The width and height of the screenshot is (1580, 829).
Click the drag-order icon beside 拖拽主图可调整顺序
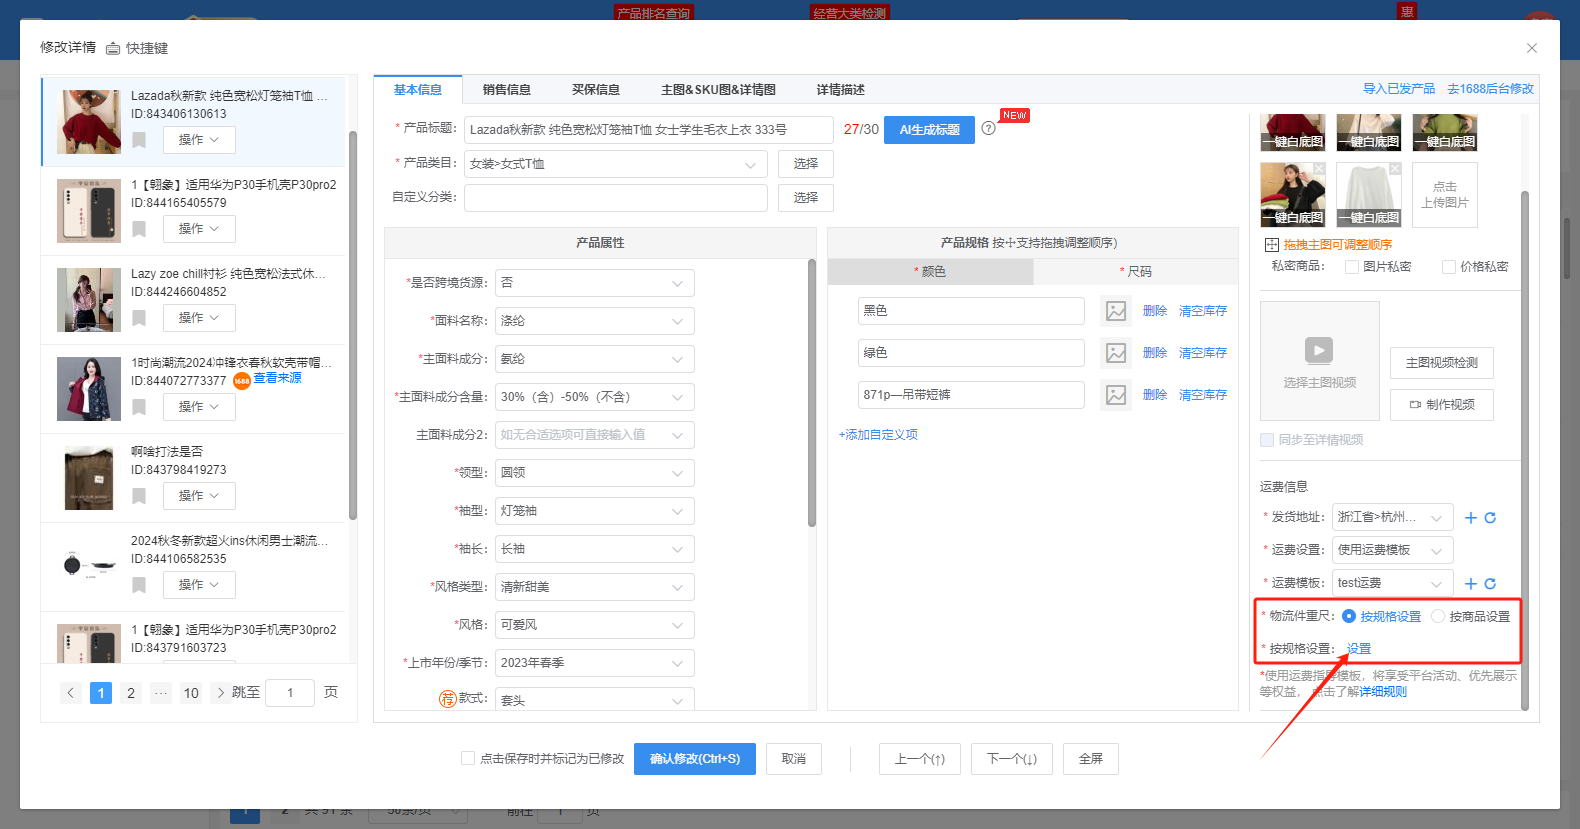(x=1271, y=245)
